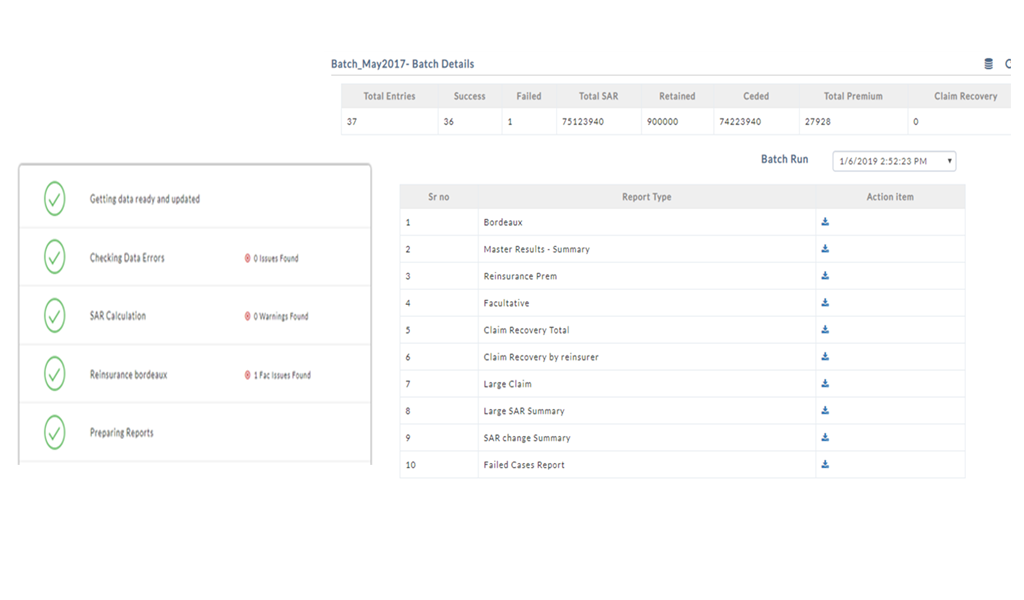Select the Claim Recovery by reinsurer row
Viewport: 1024px width, 600px height.
pos(541,357)
